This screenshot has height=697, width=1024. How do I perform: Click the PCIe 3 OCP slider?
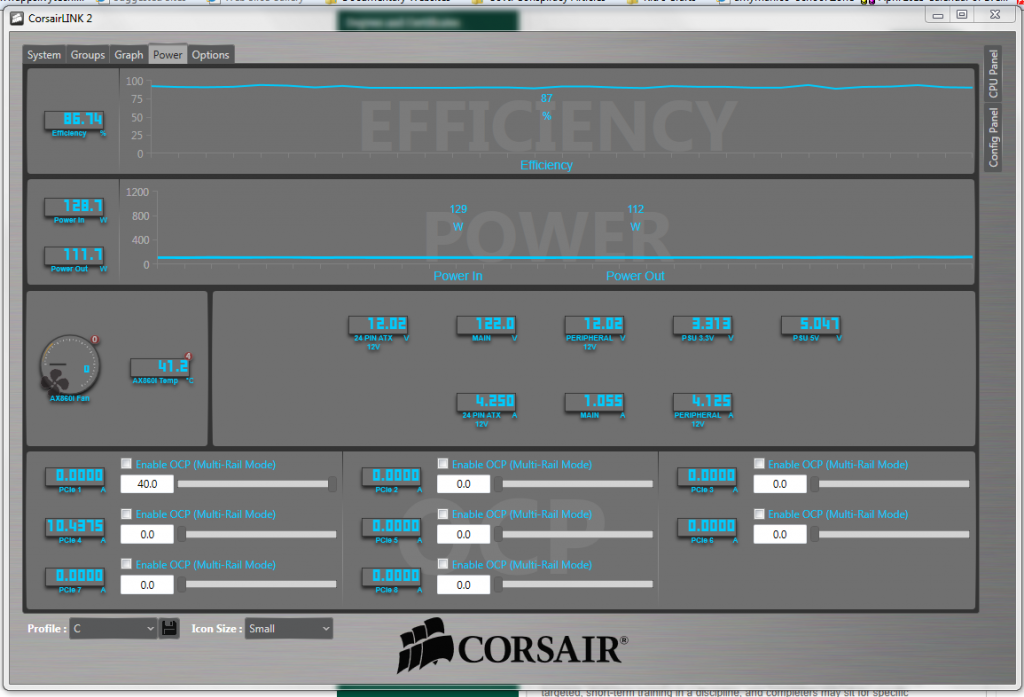pyautogui.click(x=889, y=484)
